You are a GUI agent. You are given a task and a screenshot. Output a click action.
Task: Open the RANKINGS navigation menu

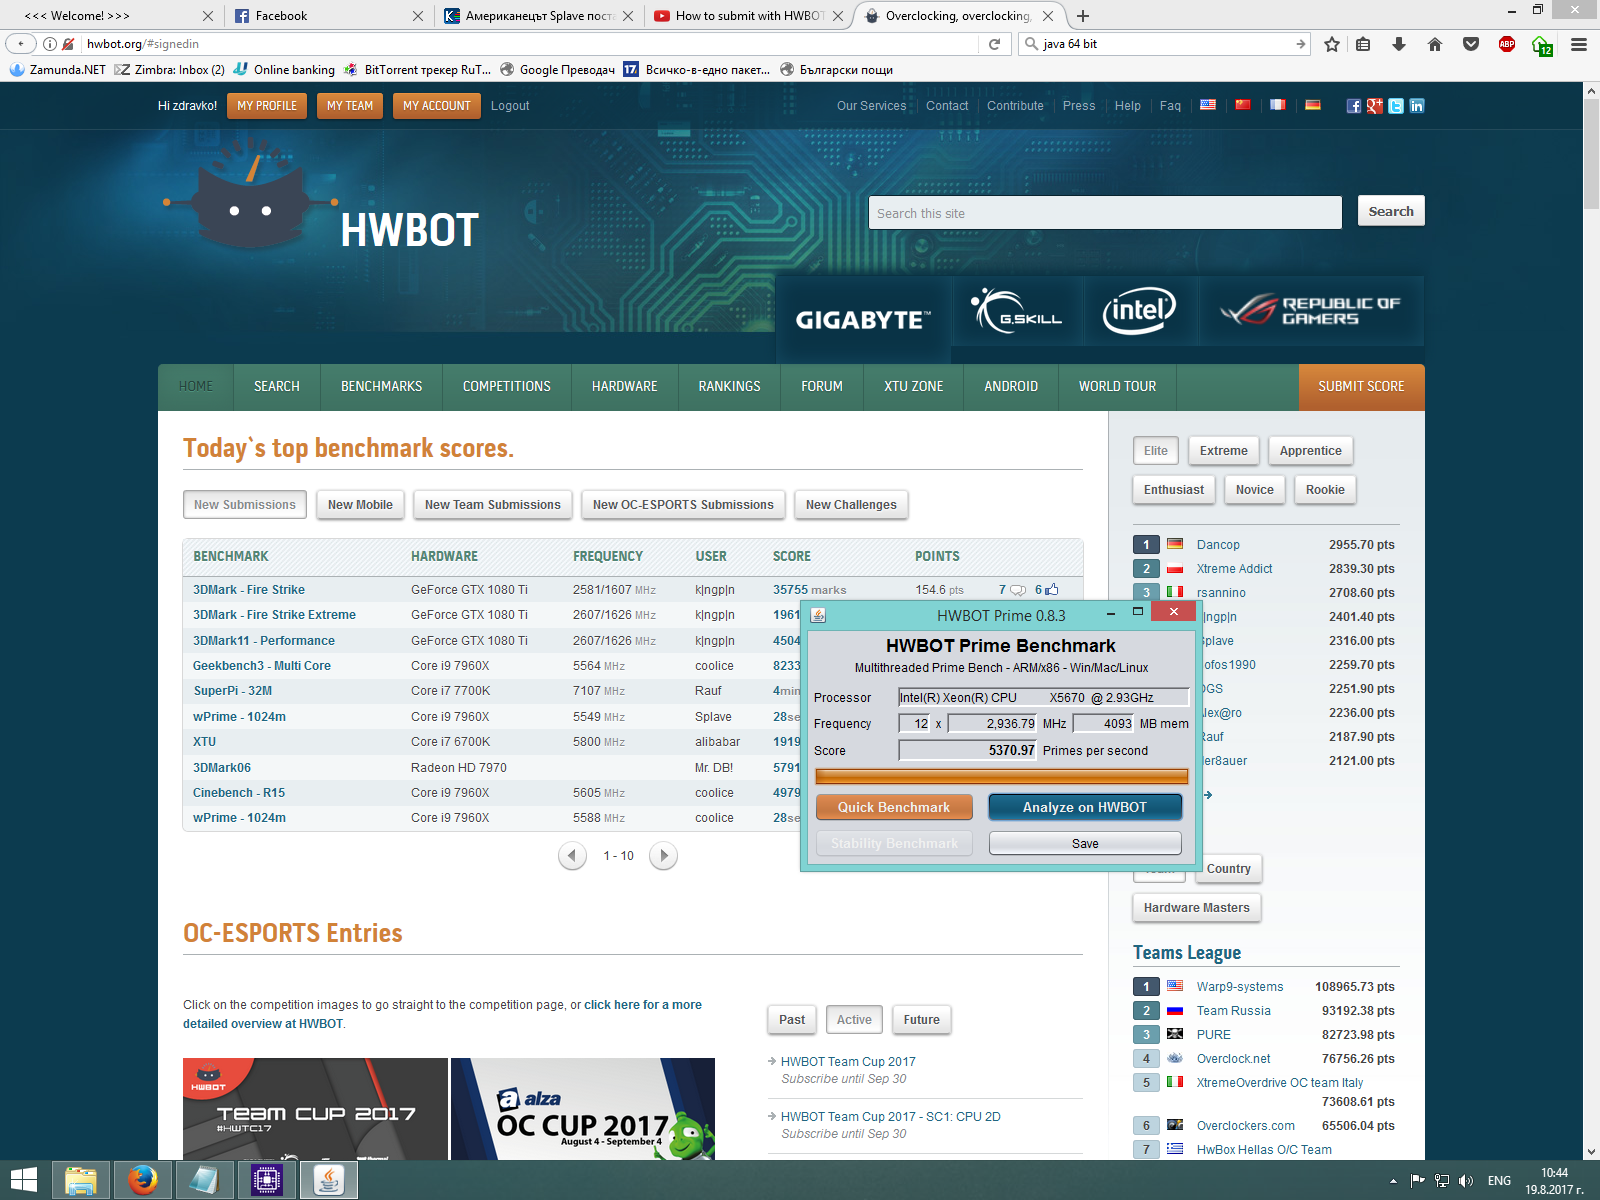[x=730, y=387]
